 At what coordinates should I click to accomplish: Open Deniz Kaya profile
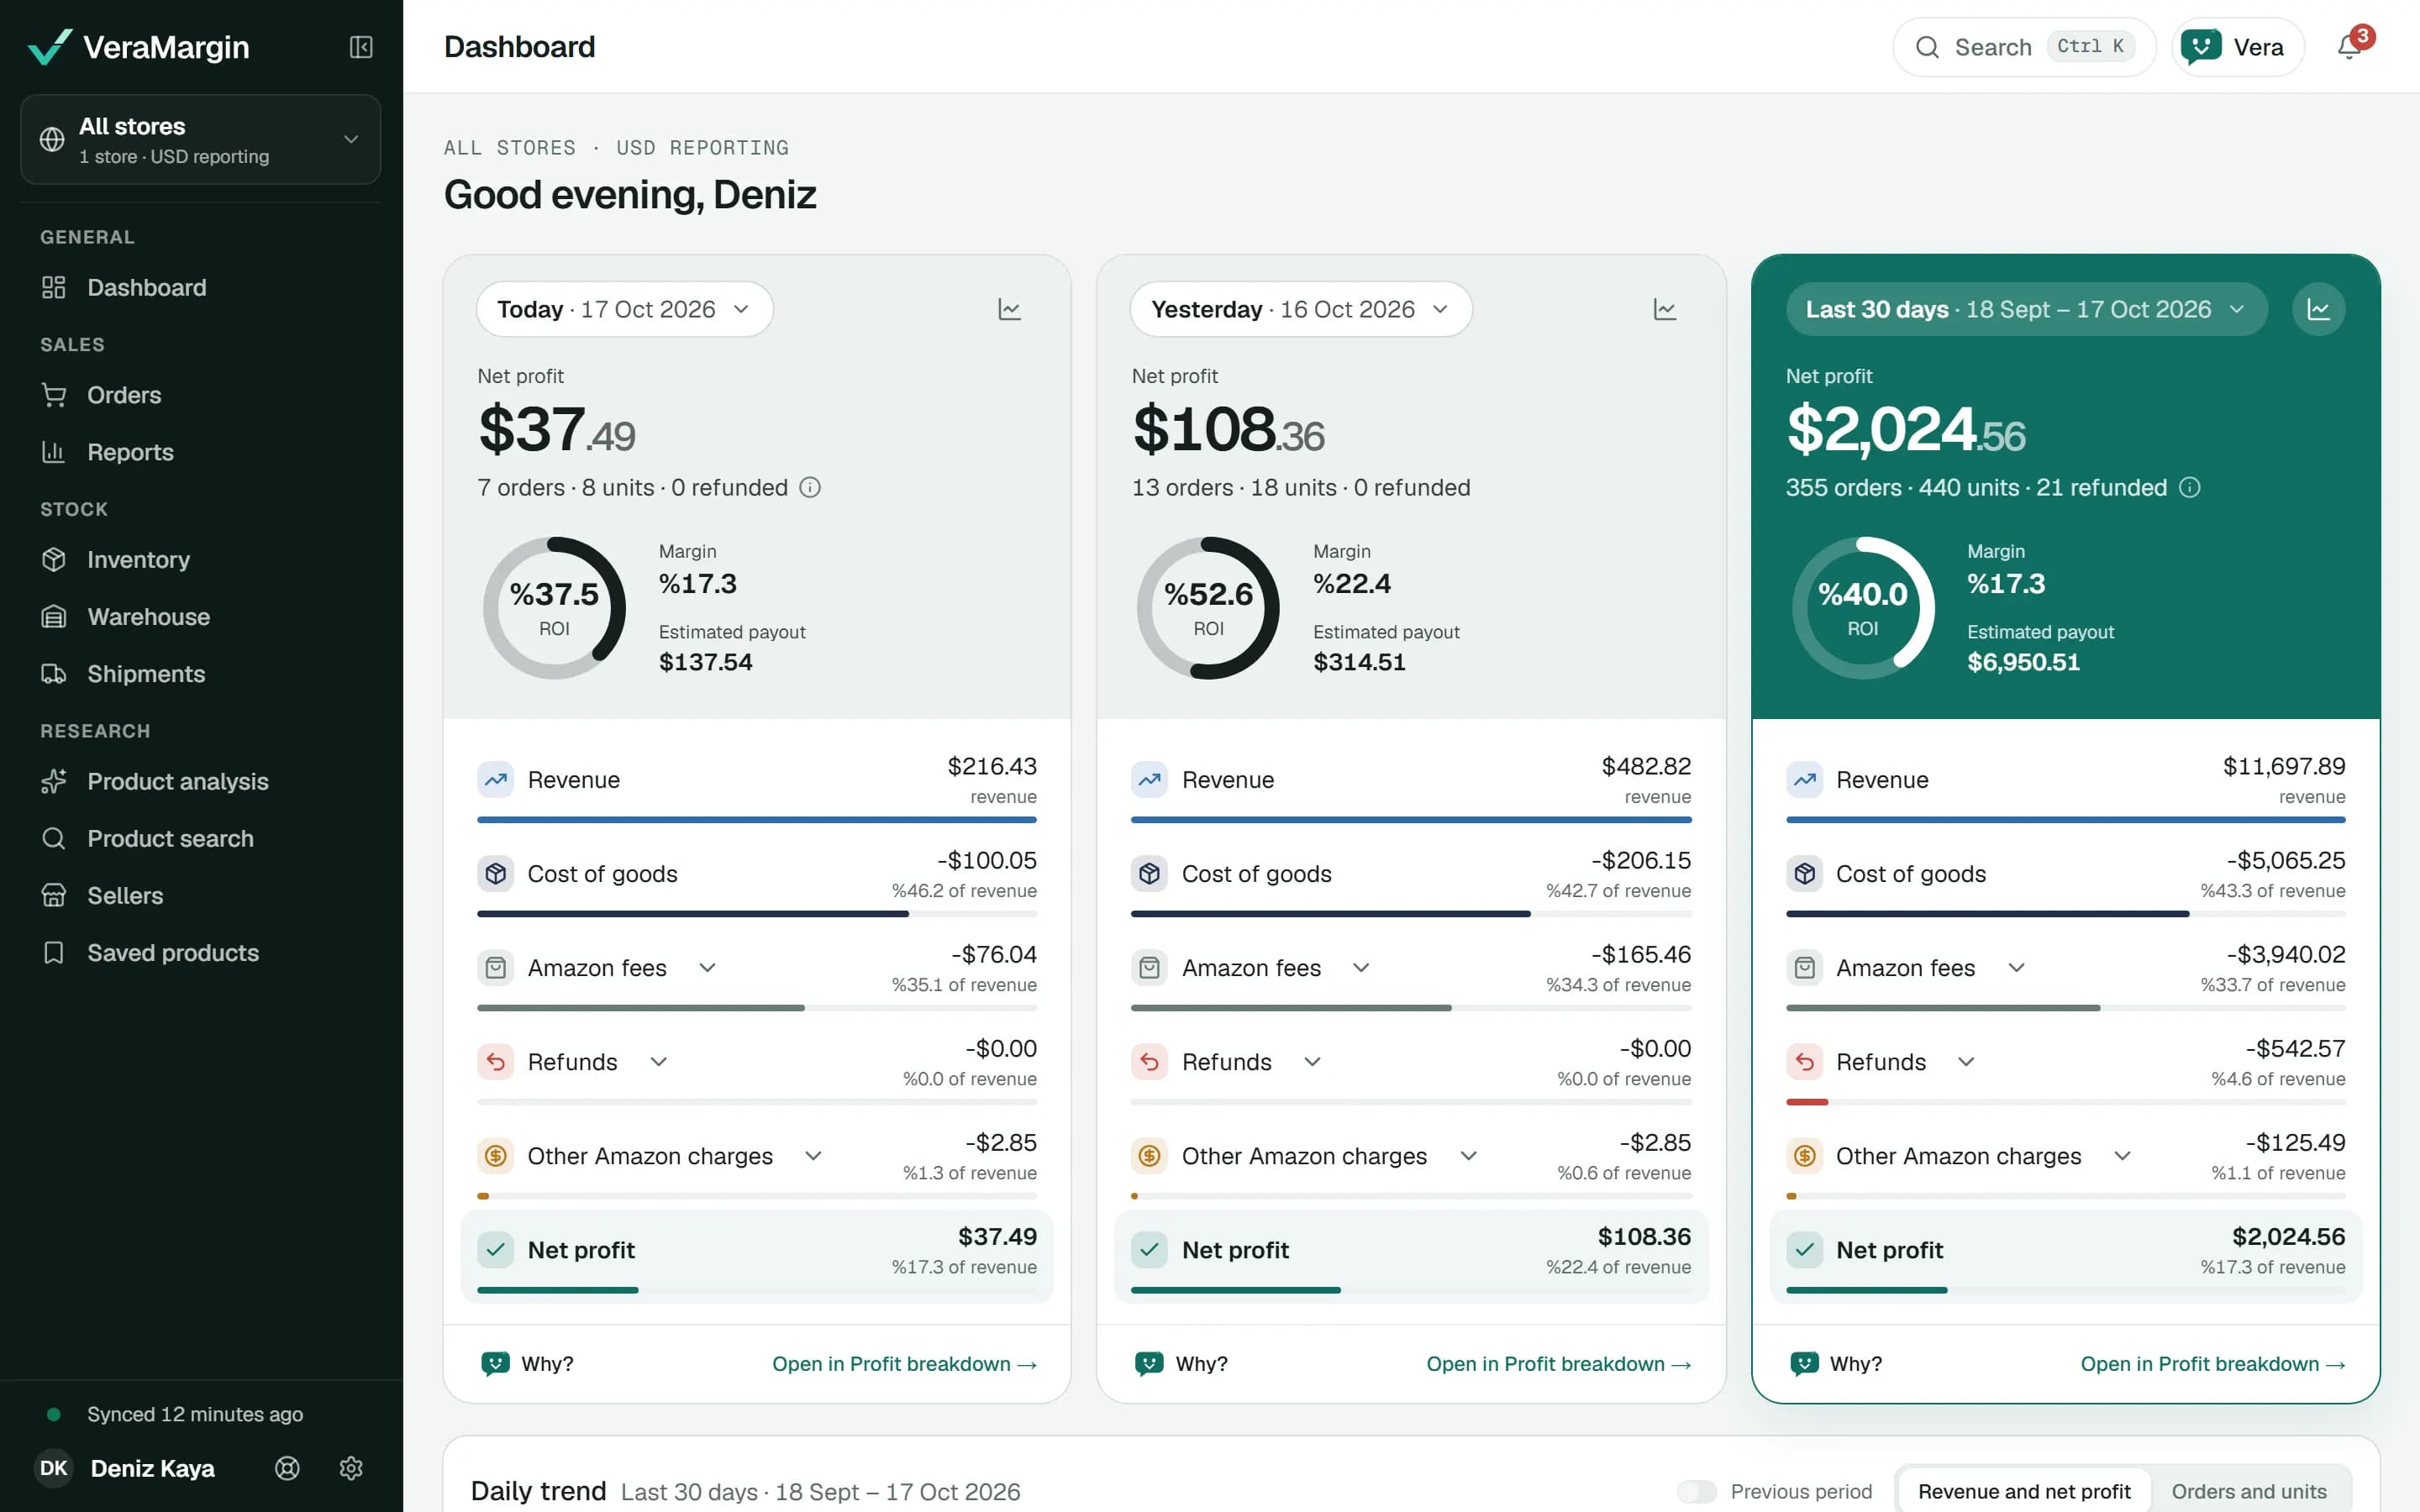pos(126,1468)
